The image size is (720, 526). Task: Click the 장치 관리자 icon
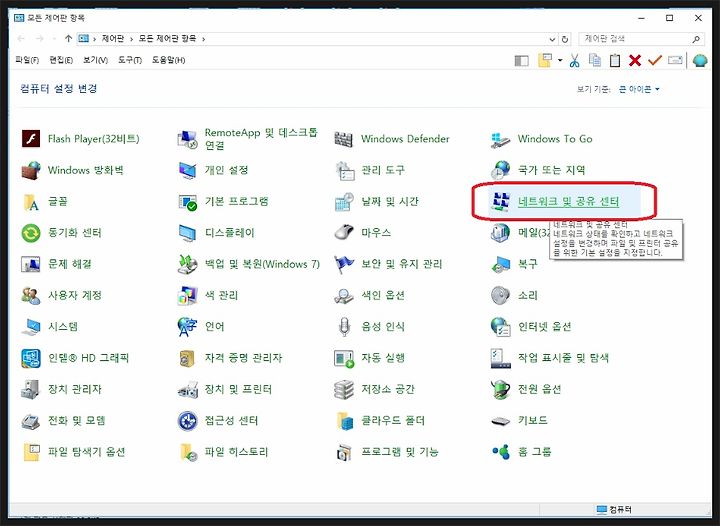[x=31, y=389]
